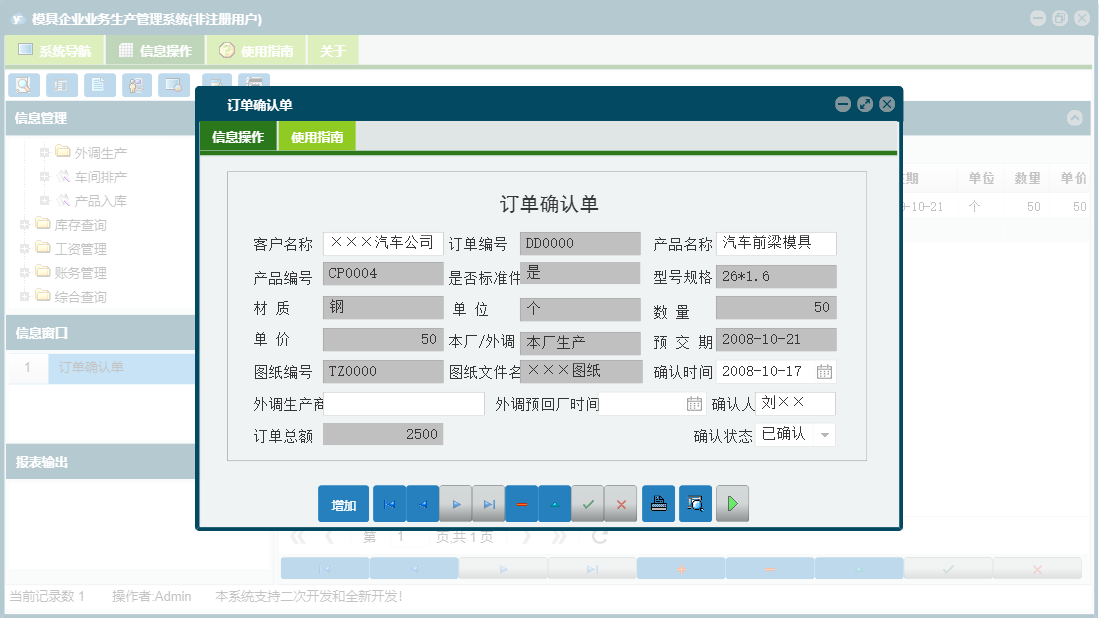Go to the previous record

coord(422,503)
